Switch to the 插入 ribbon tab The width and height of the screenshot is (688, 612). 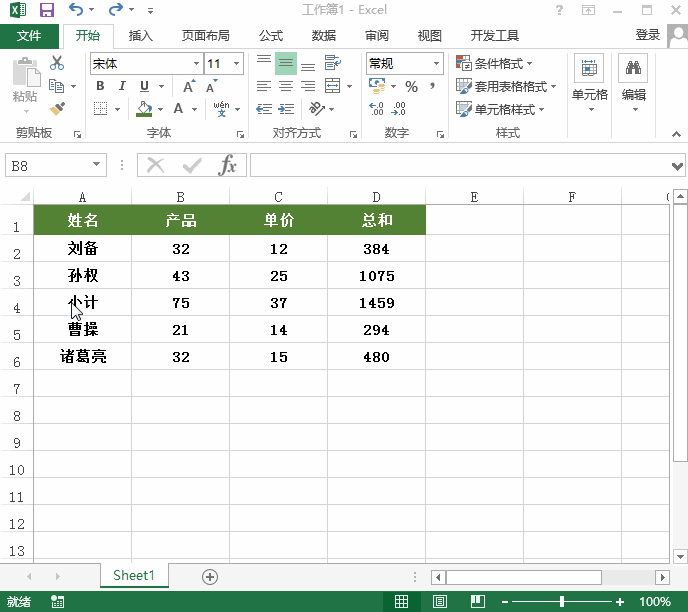[141, 36]
